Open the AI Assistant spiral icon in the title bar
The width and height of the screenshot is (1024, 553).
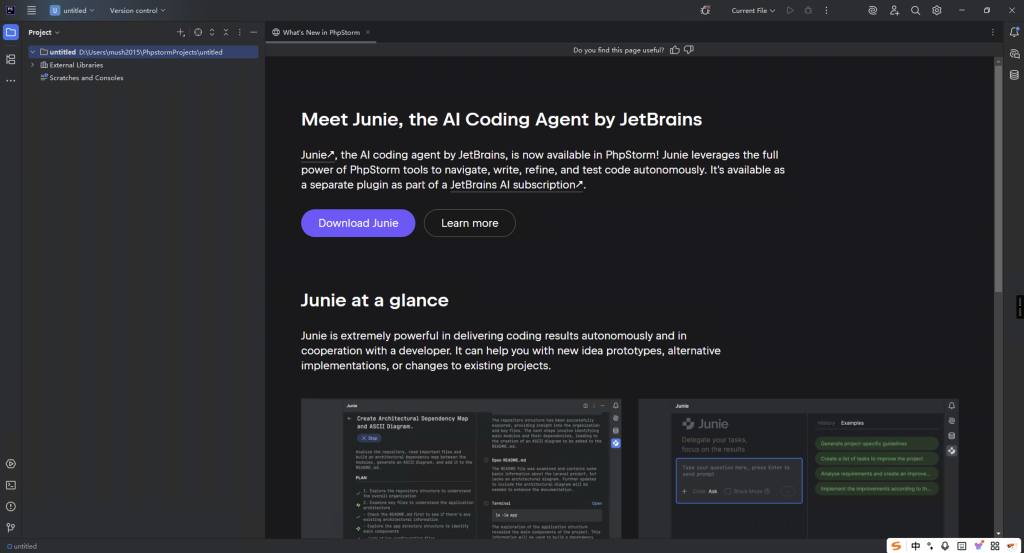pos(872,10)
